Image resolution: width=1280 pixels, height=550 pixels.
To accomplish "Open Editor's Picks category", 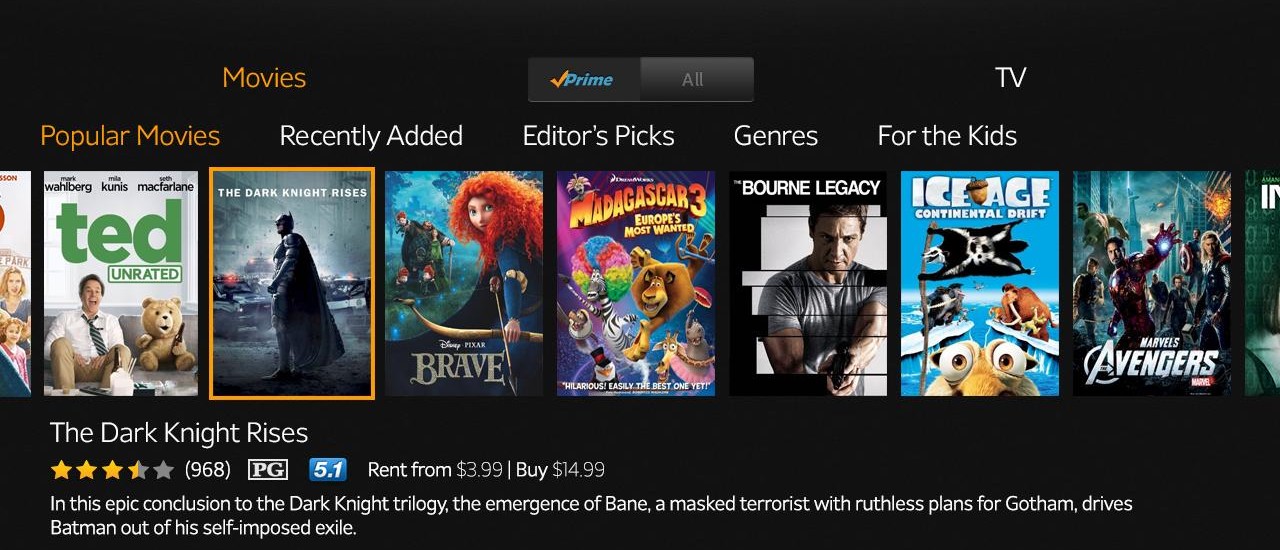I will click(x=598, y=136).
